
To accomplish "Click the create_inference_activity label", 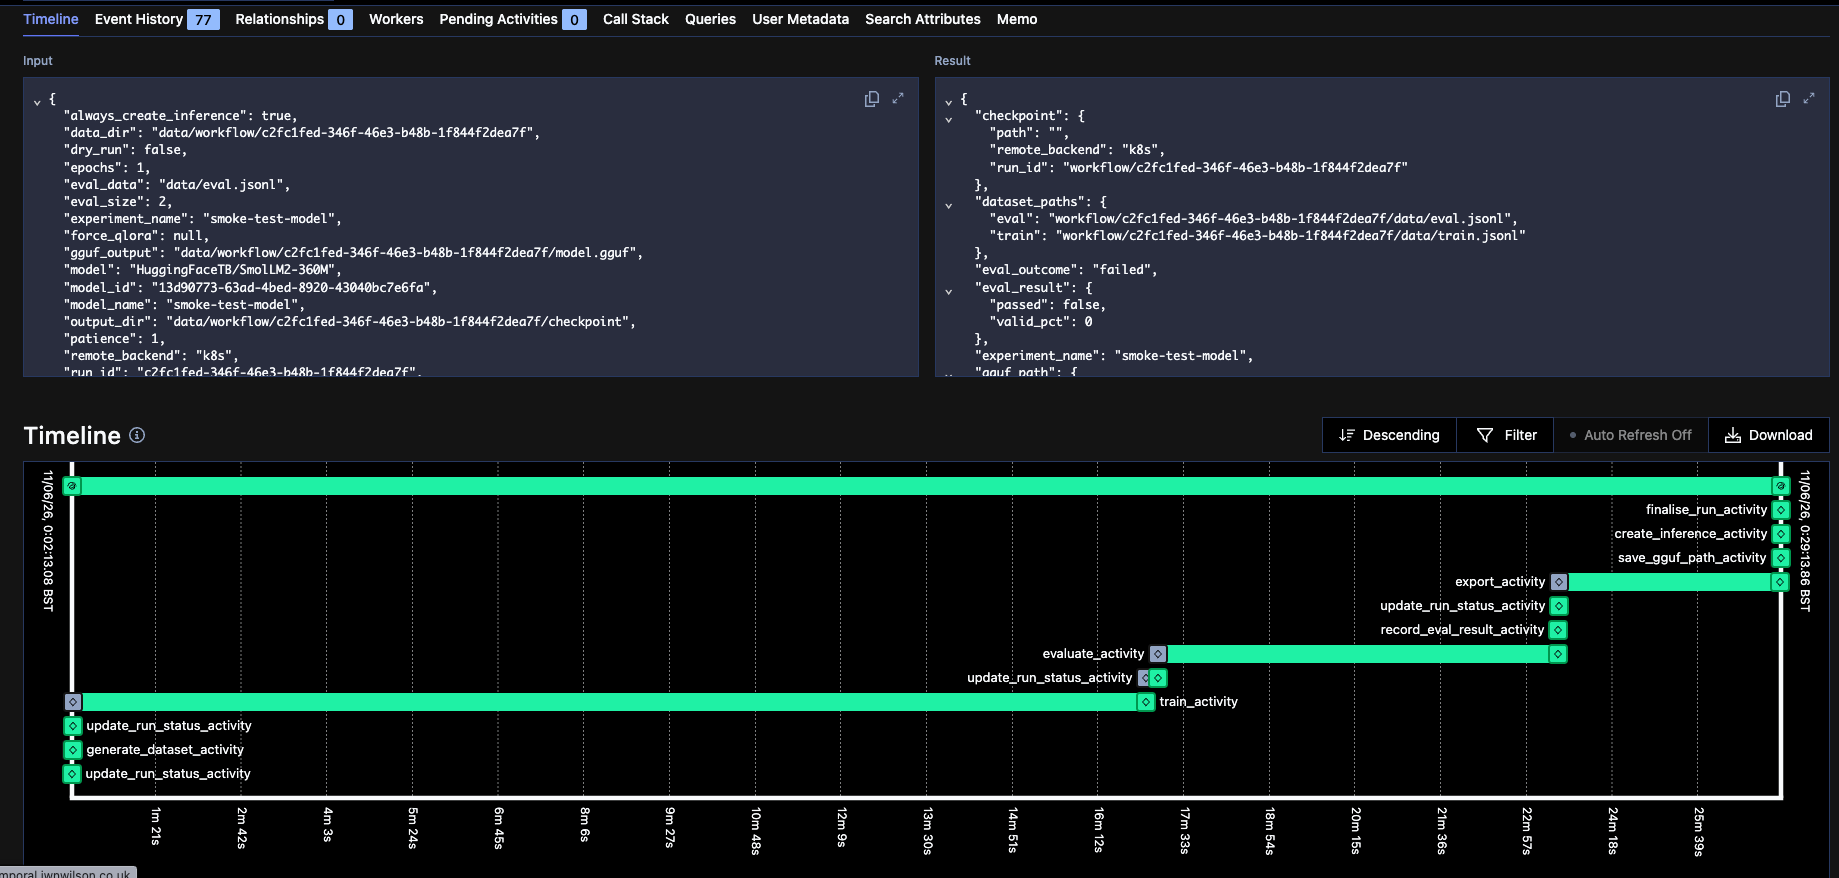I will coord(1690,534).
